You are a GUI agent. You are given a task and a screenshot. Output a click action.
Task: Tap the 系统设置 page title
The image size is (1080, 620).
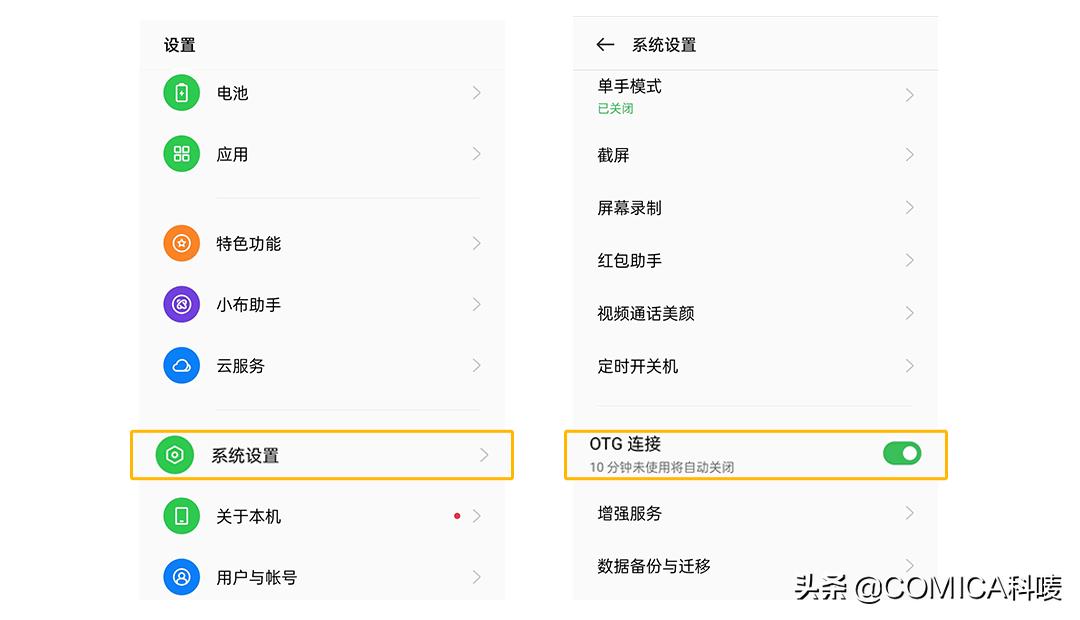(x=663, y=44)
